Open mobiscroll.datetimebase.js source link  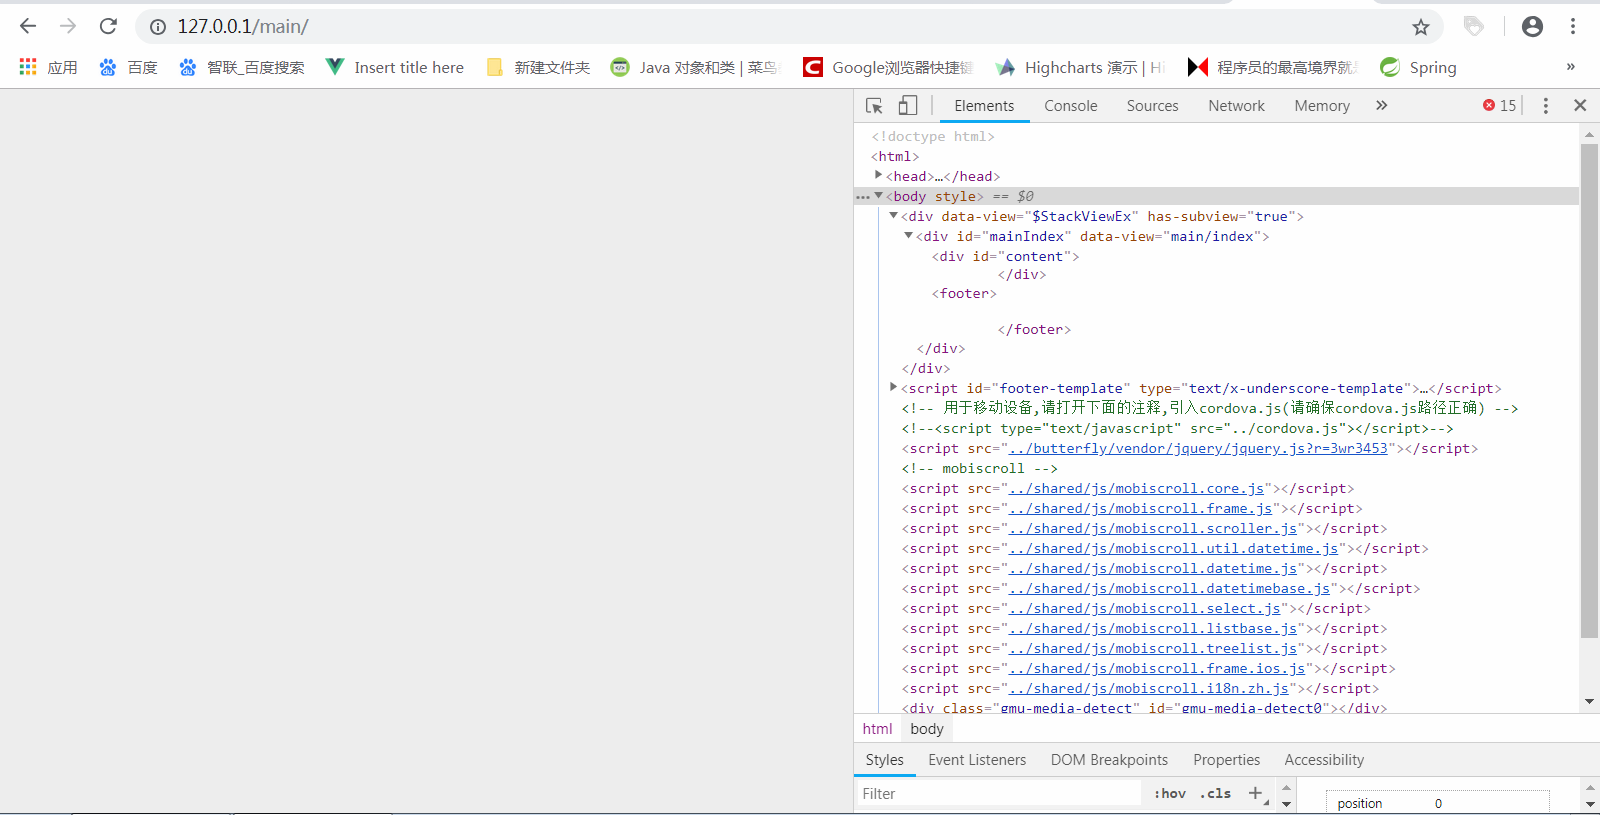pyautogui.click(x=1169, y=589)
